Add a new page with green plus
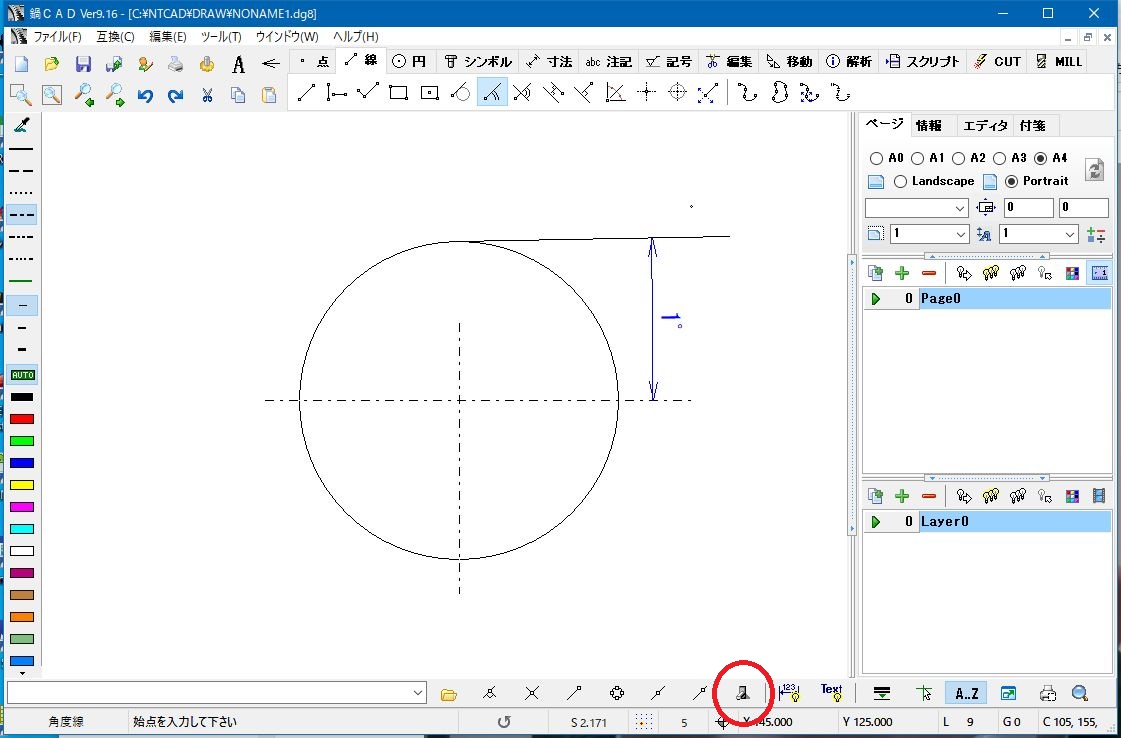 point(902,273)
